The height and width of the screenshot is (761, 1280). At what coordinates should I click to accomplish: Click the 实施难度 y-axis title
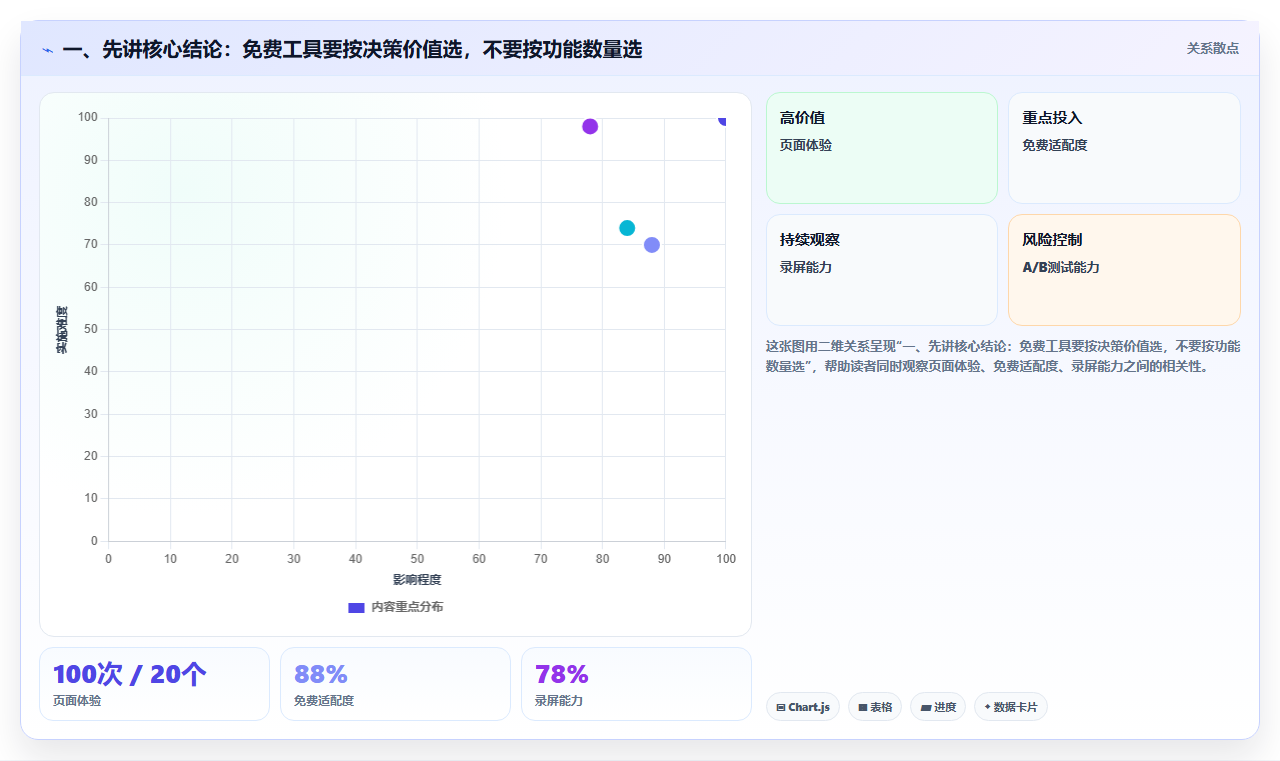pos(62,330)
